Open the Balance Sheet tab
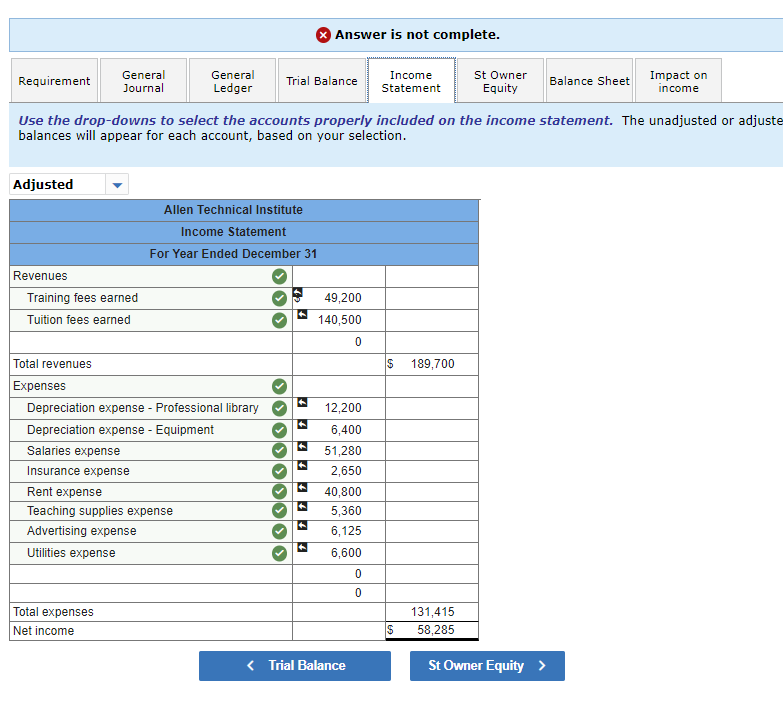 tap(589, 81)
